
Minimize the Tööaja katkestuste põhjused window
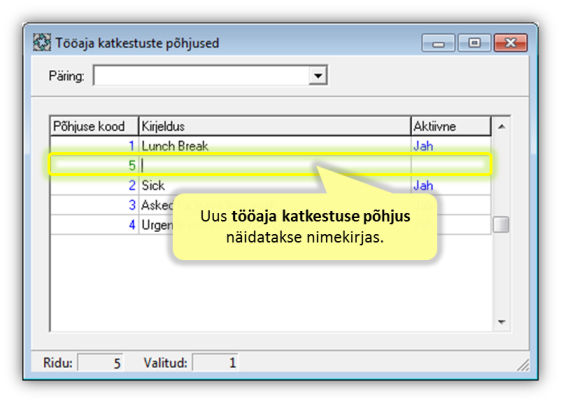click(438, 43)
